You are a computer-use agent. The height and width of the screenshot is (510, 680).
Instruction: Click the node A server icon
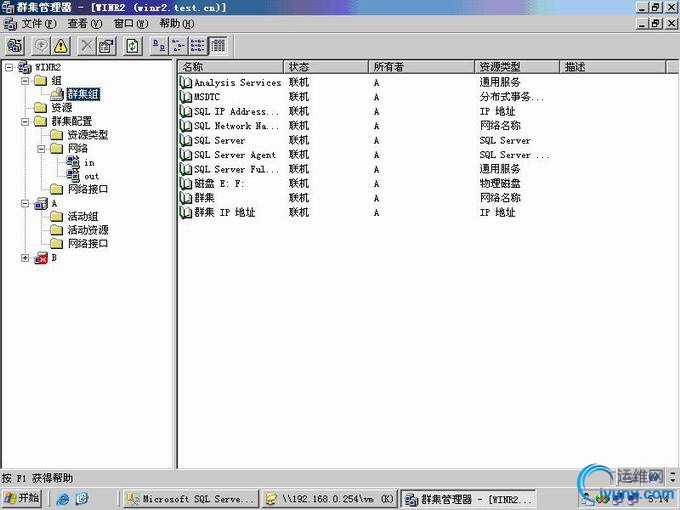coord(41,203)
